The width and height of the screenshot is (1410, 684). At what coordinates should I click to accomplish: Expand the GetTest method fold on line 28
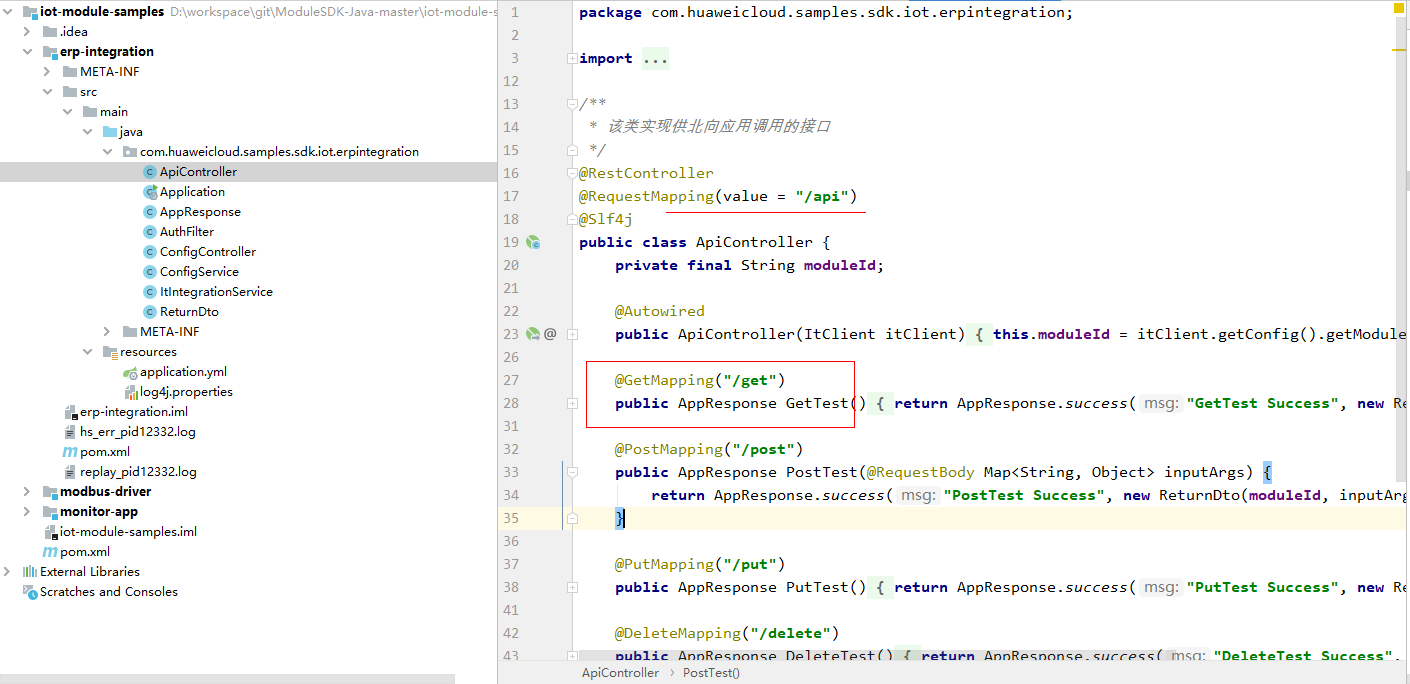[x=572, y=403]
